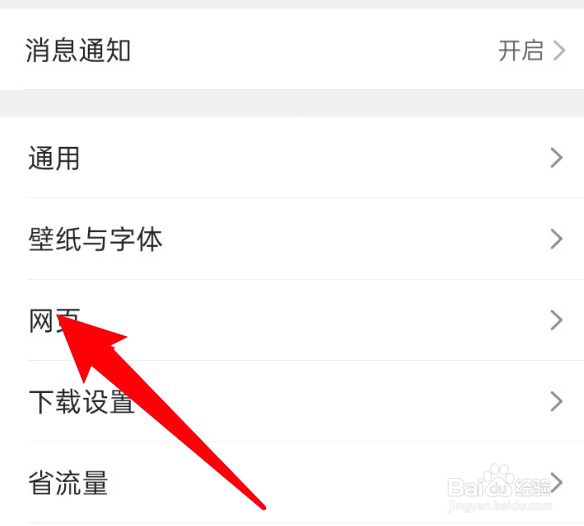Open the 网页 settings item
This screenshot has width=584, height=526.
pyautogui.click(x=292, y=320)
